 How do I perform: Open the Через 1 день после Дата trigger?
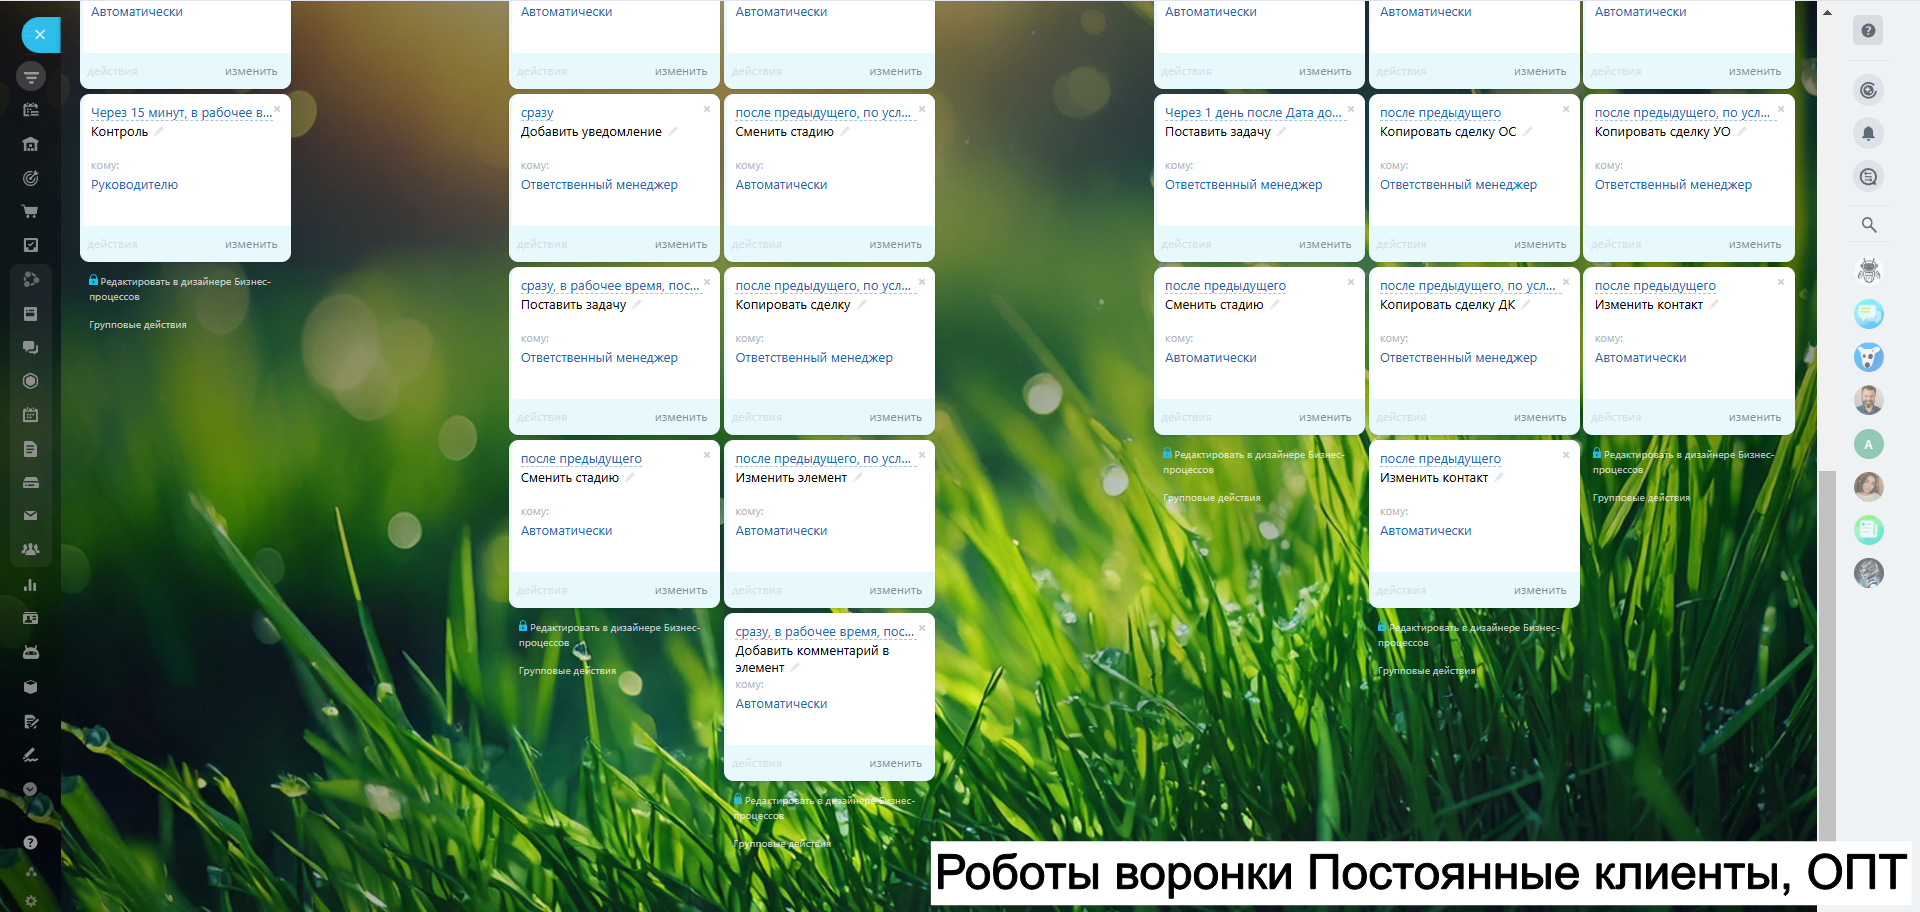click(x=1253, y=113)
